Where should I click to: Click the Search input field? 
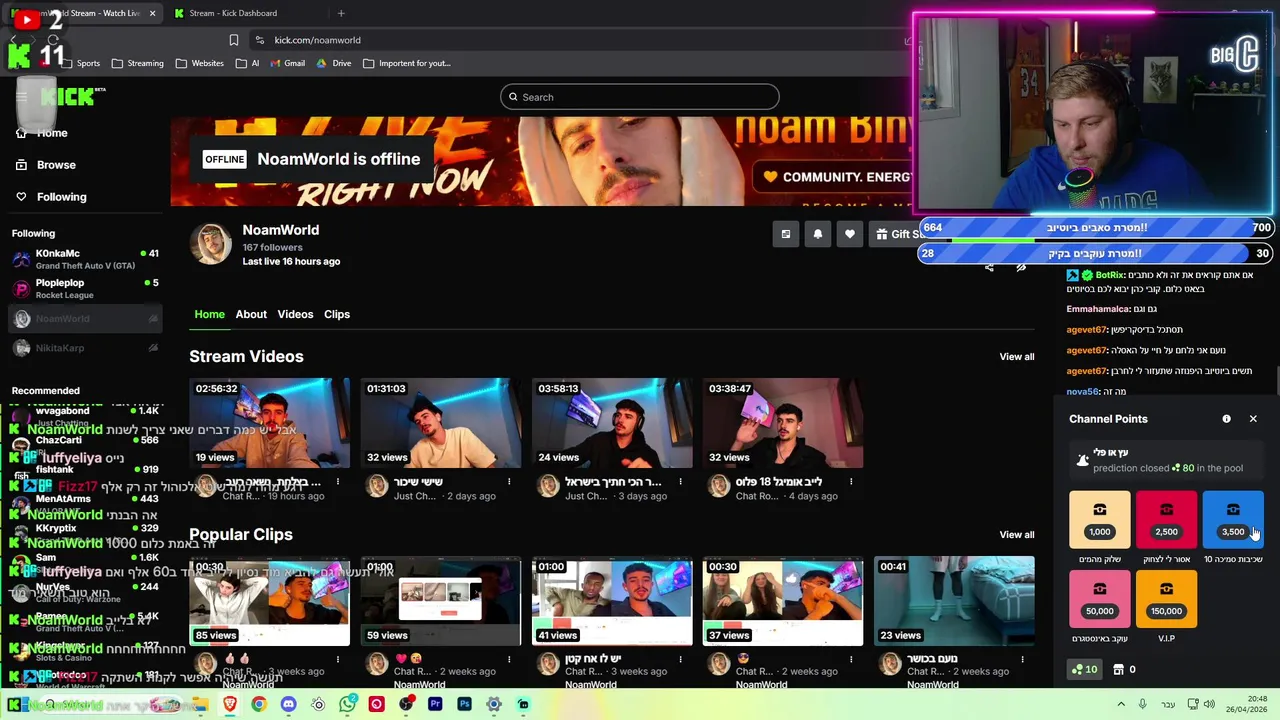pyautogui.click(x=640, y=97)
